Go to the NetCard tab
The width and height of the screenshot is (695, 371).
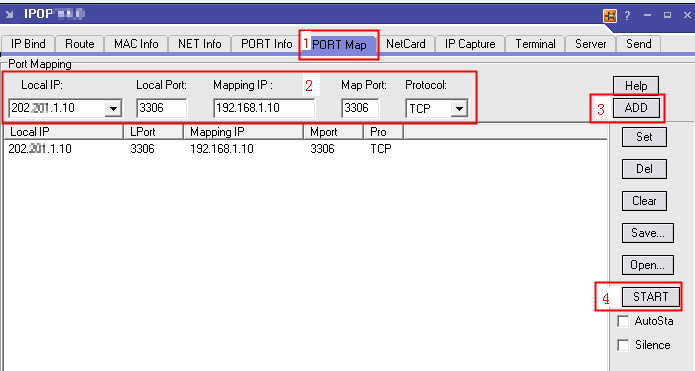(x=406, y=44)
